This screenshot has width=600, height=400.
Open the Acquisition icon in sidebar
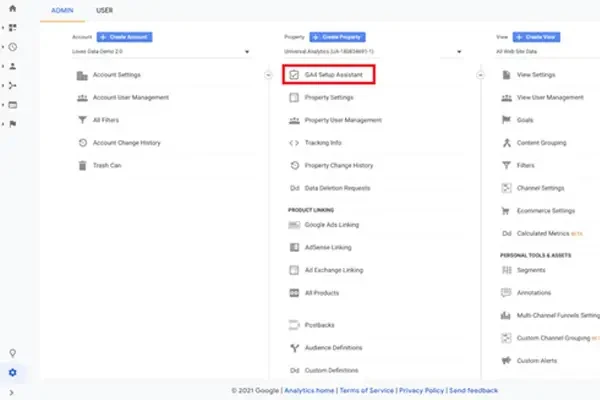[13, 85]
